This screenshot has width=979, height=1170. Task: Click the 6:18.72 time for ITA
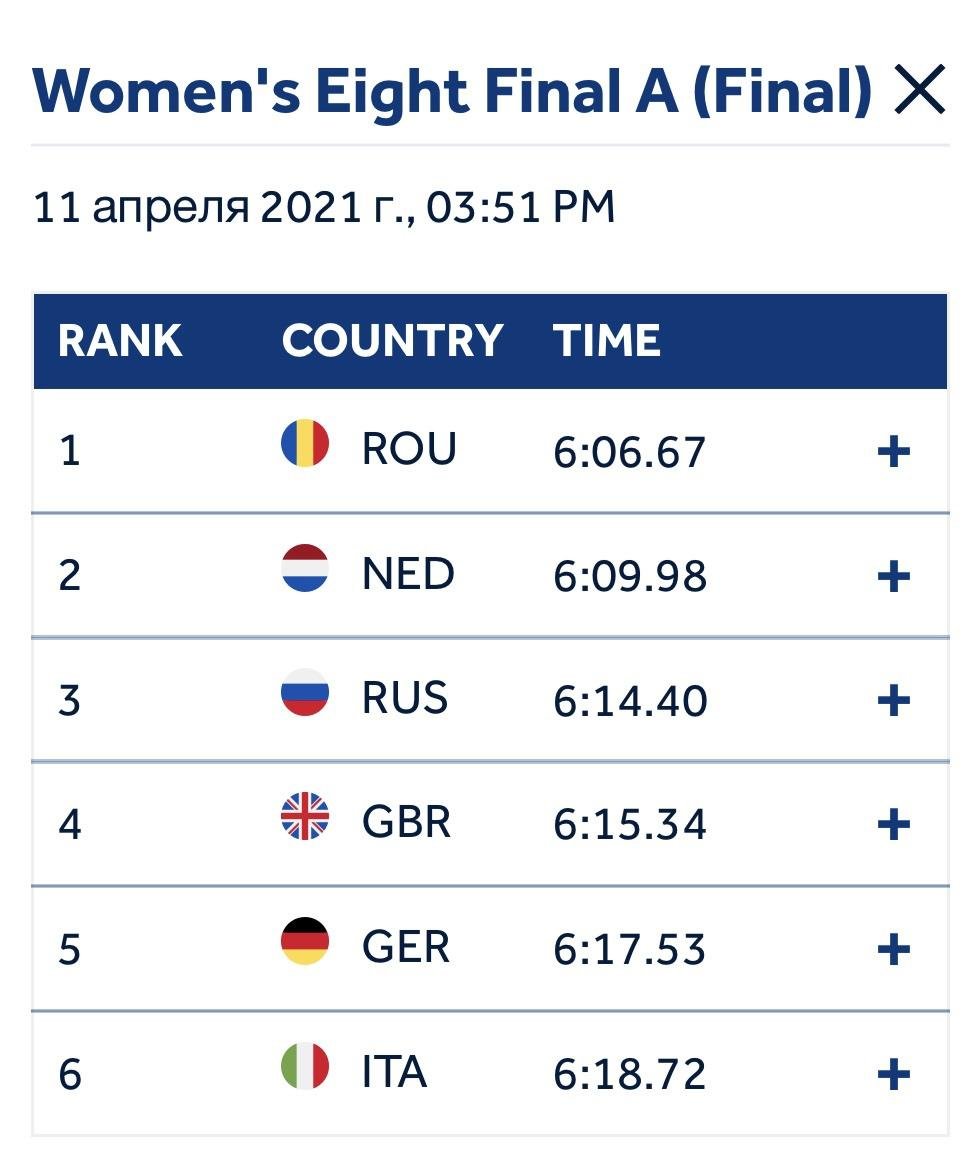[629, 1074]
